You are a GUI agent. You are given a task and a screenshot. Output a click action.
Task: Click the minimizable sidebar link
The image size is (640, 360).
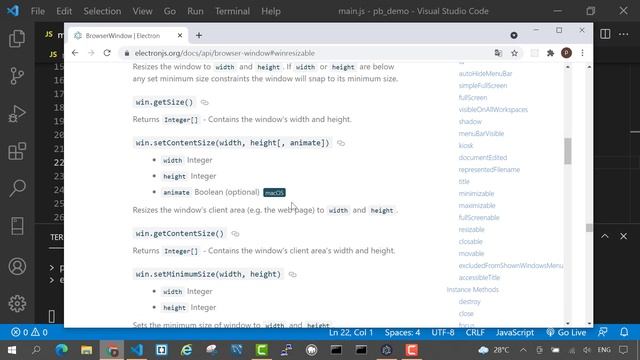pos(476,194)
